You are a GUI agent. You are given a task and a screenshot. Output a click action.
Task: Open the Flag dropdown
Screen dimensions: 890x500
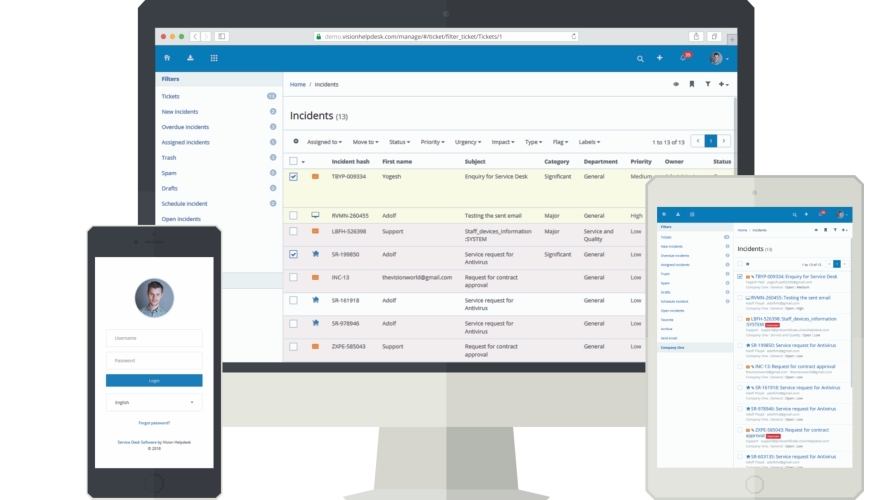[561, 142]
